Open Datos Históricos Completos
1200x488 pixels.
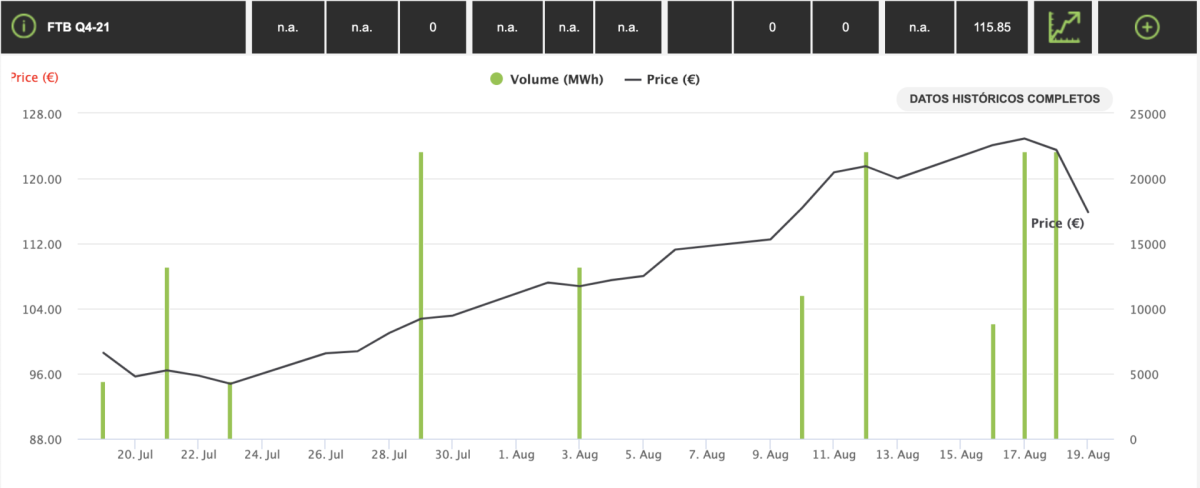coord(1004,99)
